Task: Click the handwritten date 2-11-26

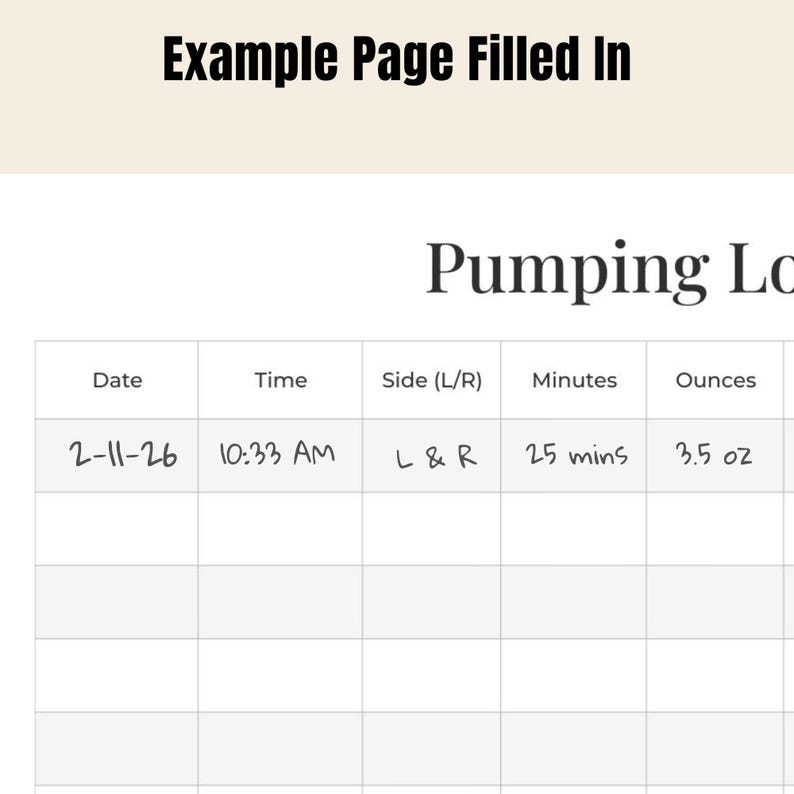Action: click(123, 454)
